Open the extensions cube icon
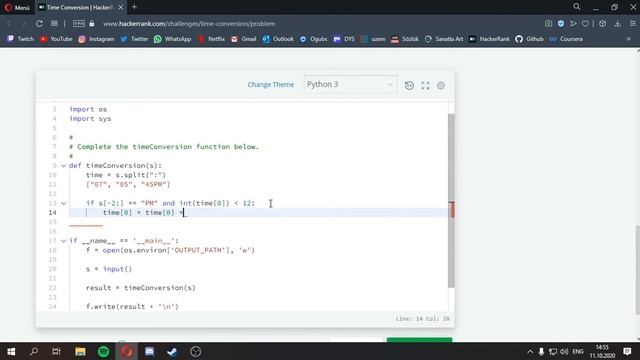This screenshot has width=640, height=360. tap(602, 24)
